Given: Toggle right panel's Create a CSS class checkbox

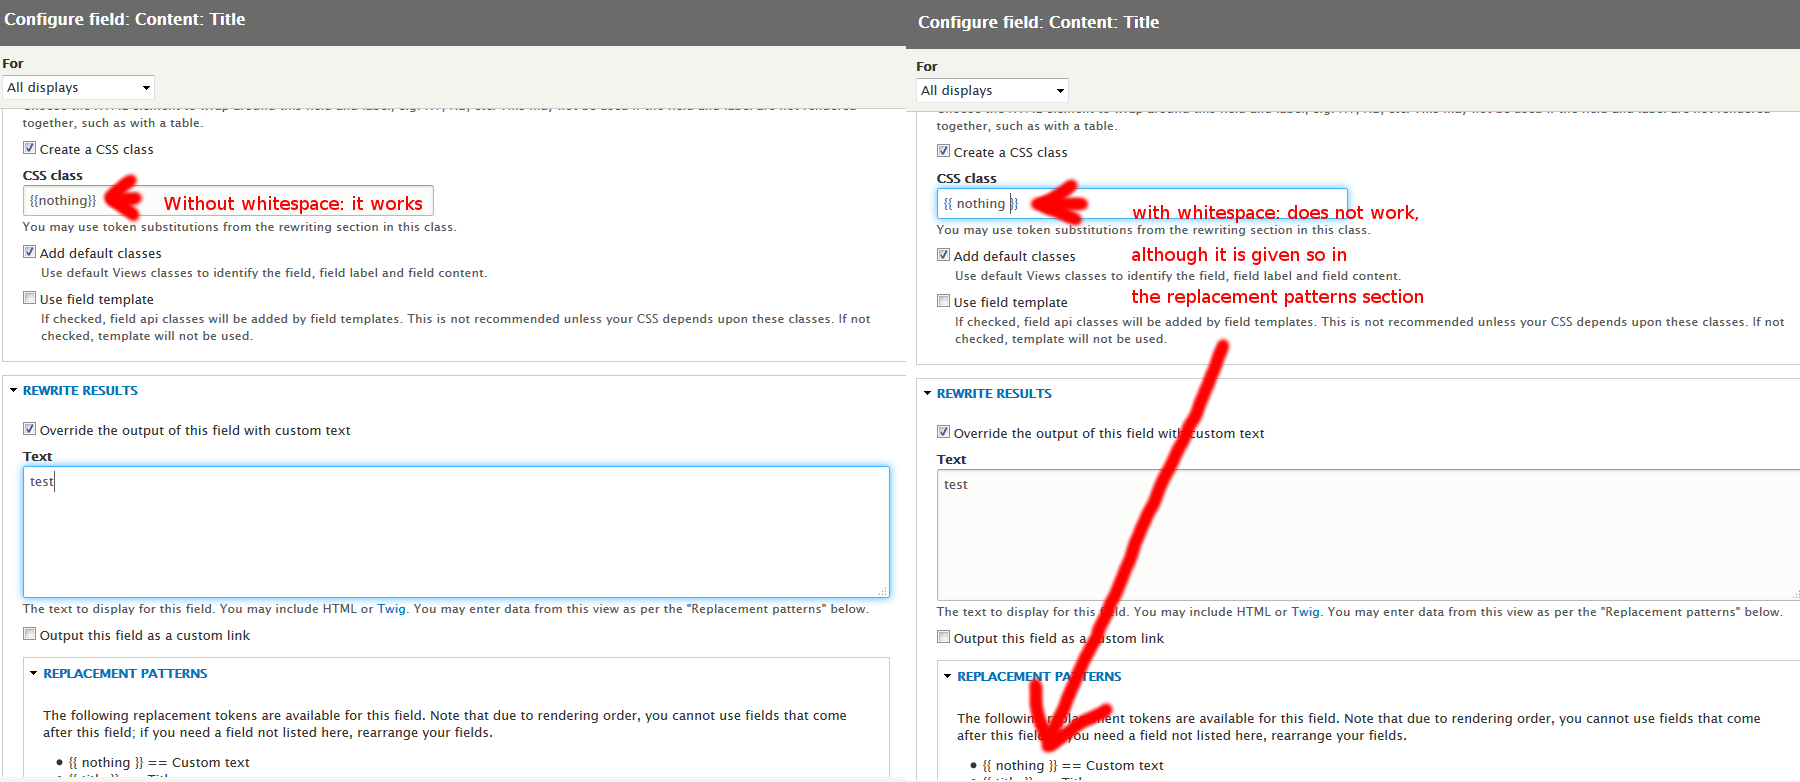Looking at the screenshot, I should pos(943,151).
